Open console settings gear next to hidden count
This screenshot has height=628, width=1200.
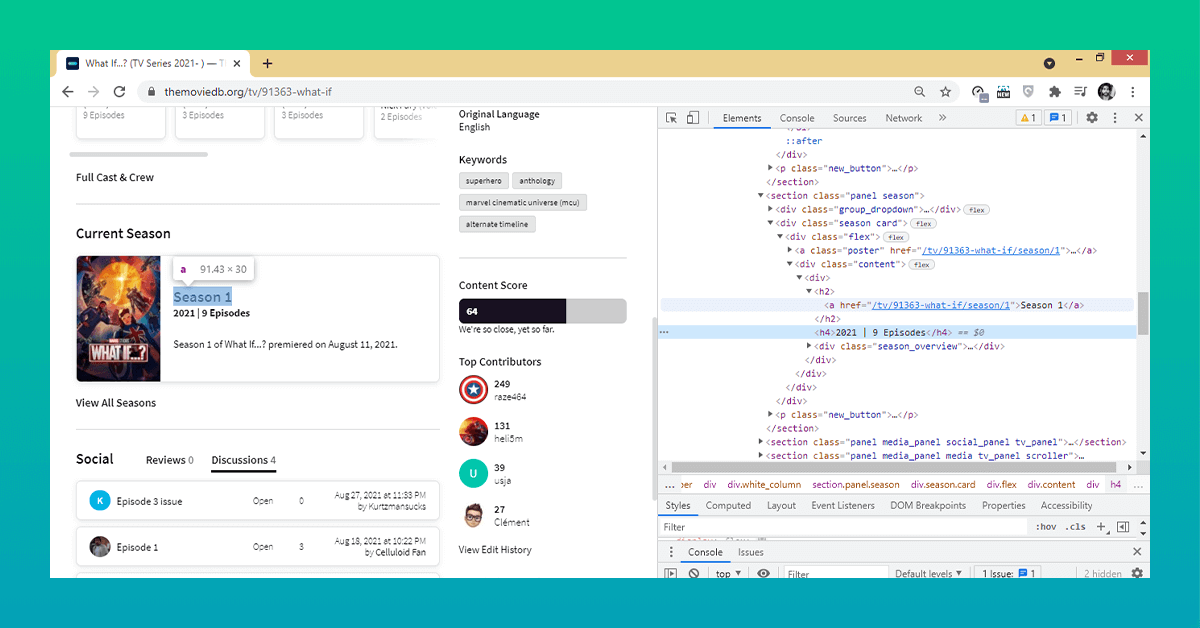[1137, 574]
